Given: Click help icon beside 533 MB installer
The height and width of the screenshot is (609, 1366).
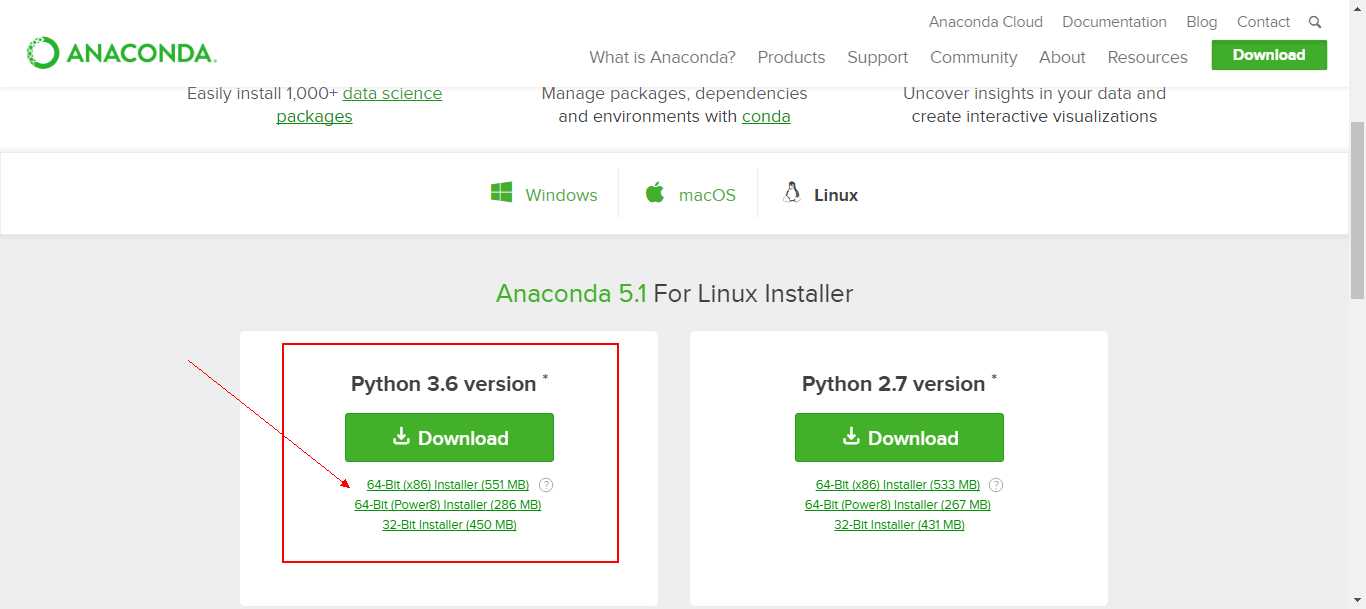Looking at the screenshot, I should [996, 485].
